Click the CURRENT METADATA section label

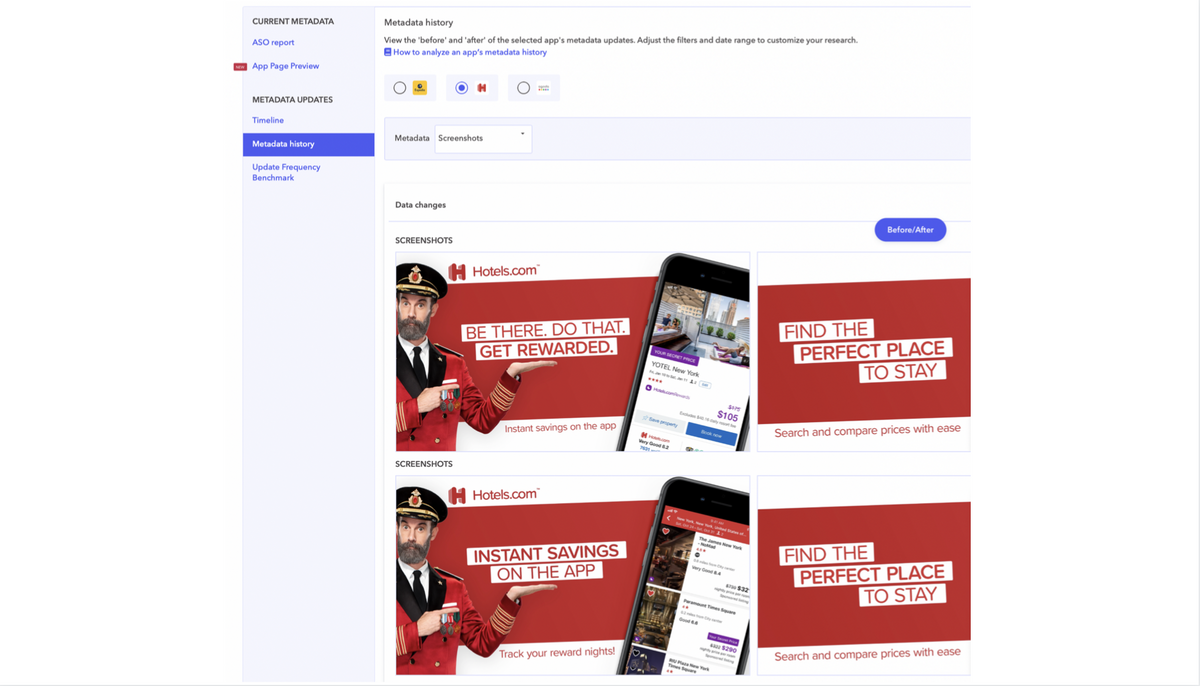[293, 21]
